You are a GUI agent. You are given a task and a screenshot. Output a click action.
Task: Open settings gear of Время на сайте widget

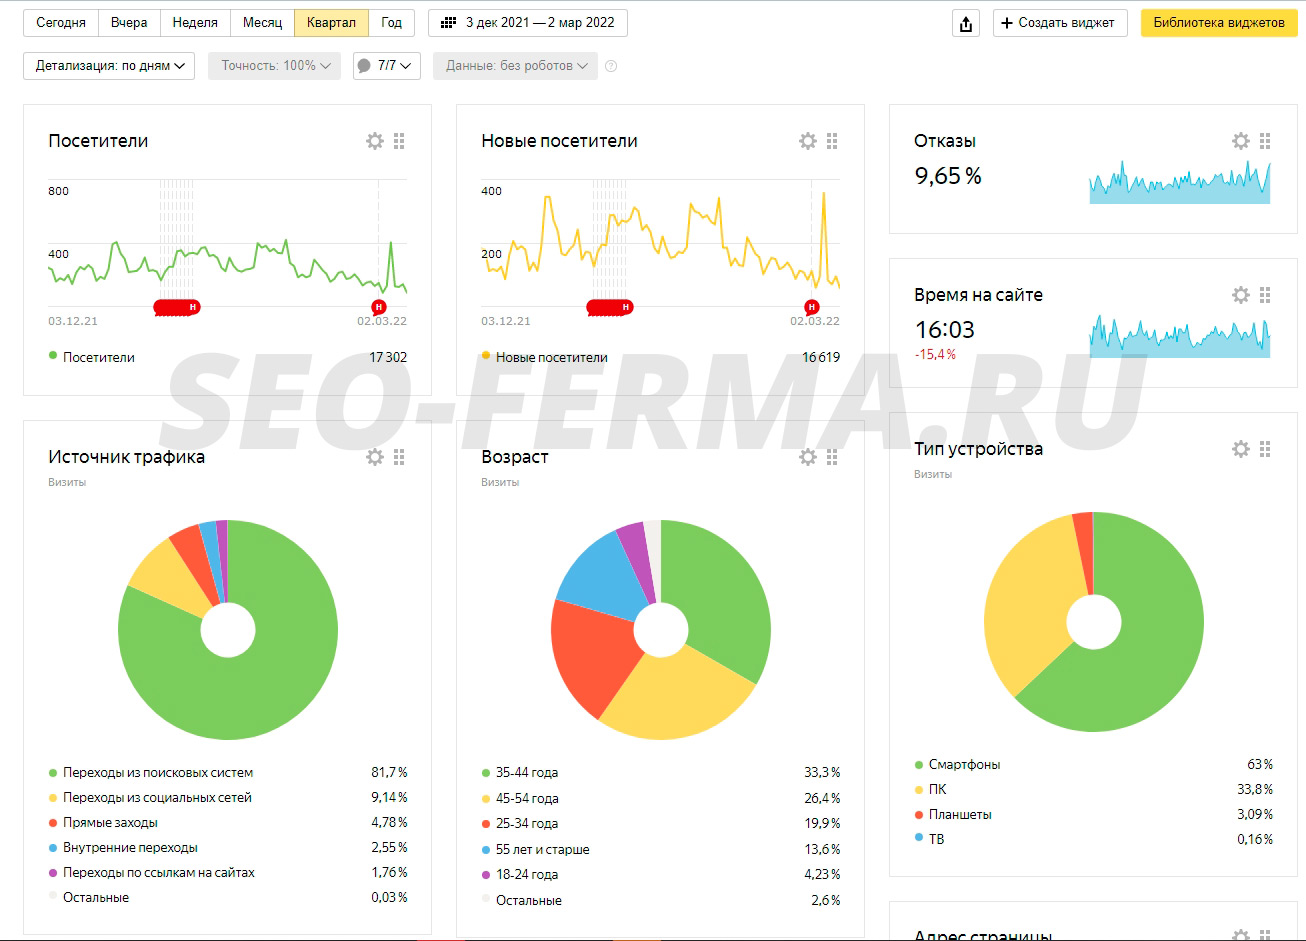click(1241, 295)
